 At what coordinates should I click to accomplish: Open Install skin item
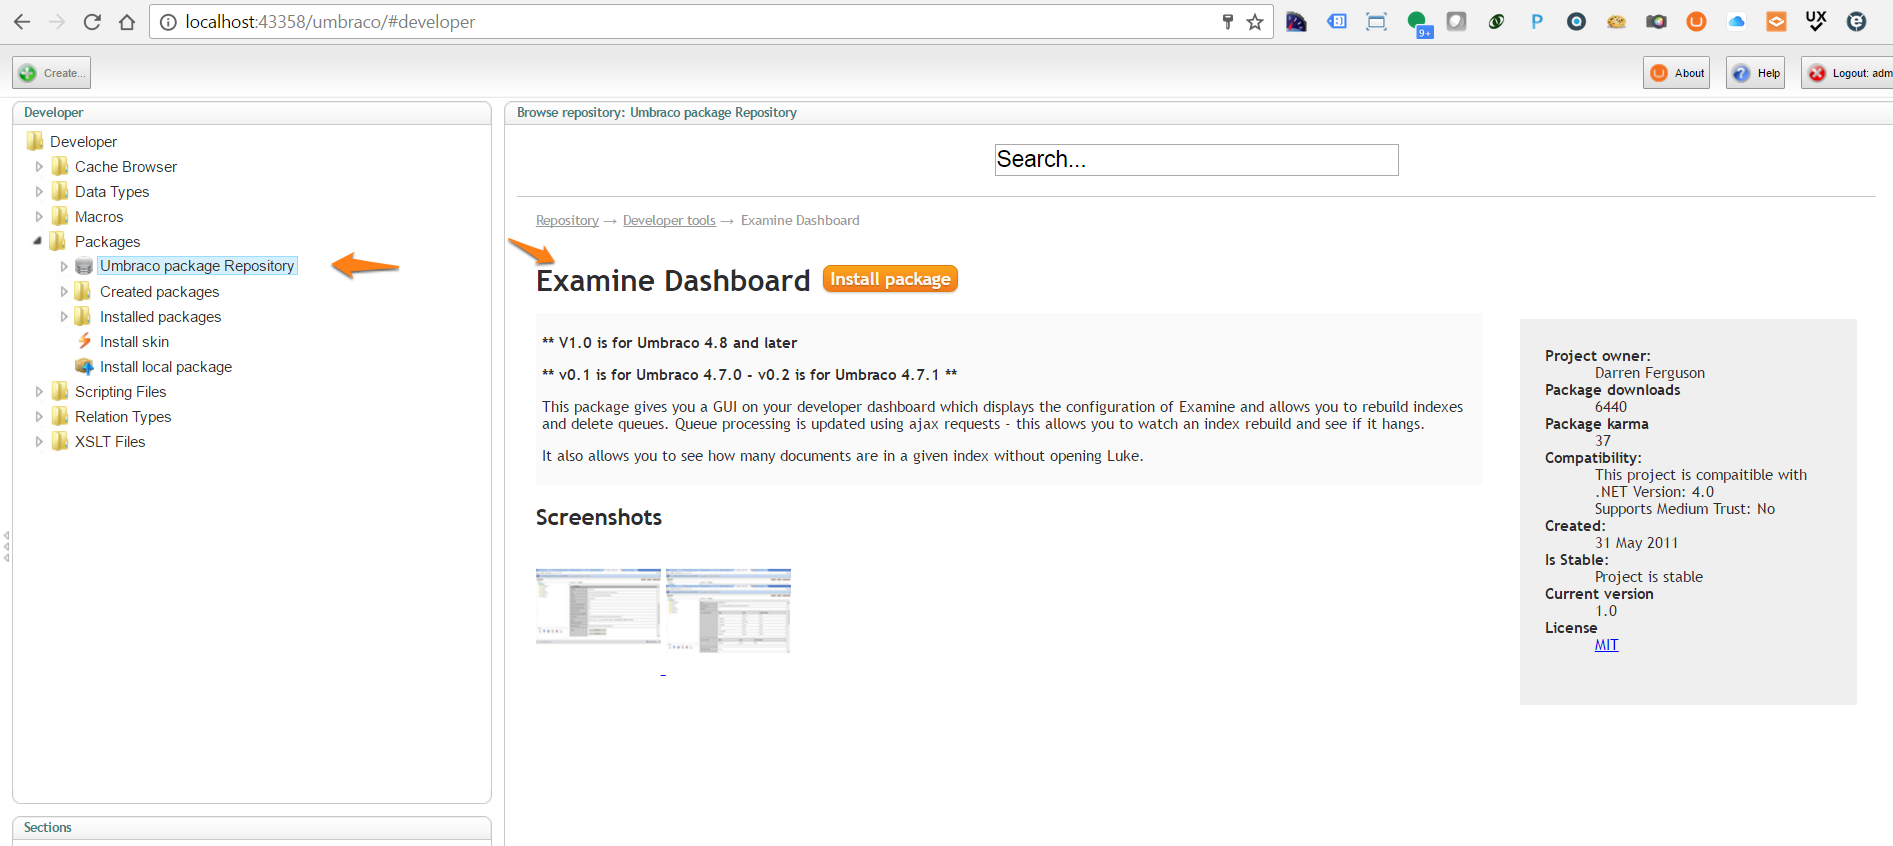click(134, 342)
